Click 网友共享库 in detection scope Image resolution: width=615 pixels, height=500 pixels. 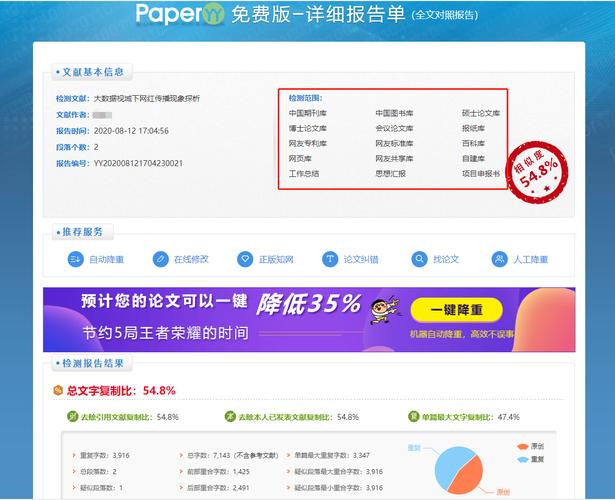click(394, 159)
